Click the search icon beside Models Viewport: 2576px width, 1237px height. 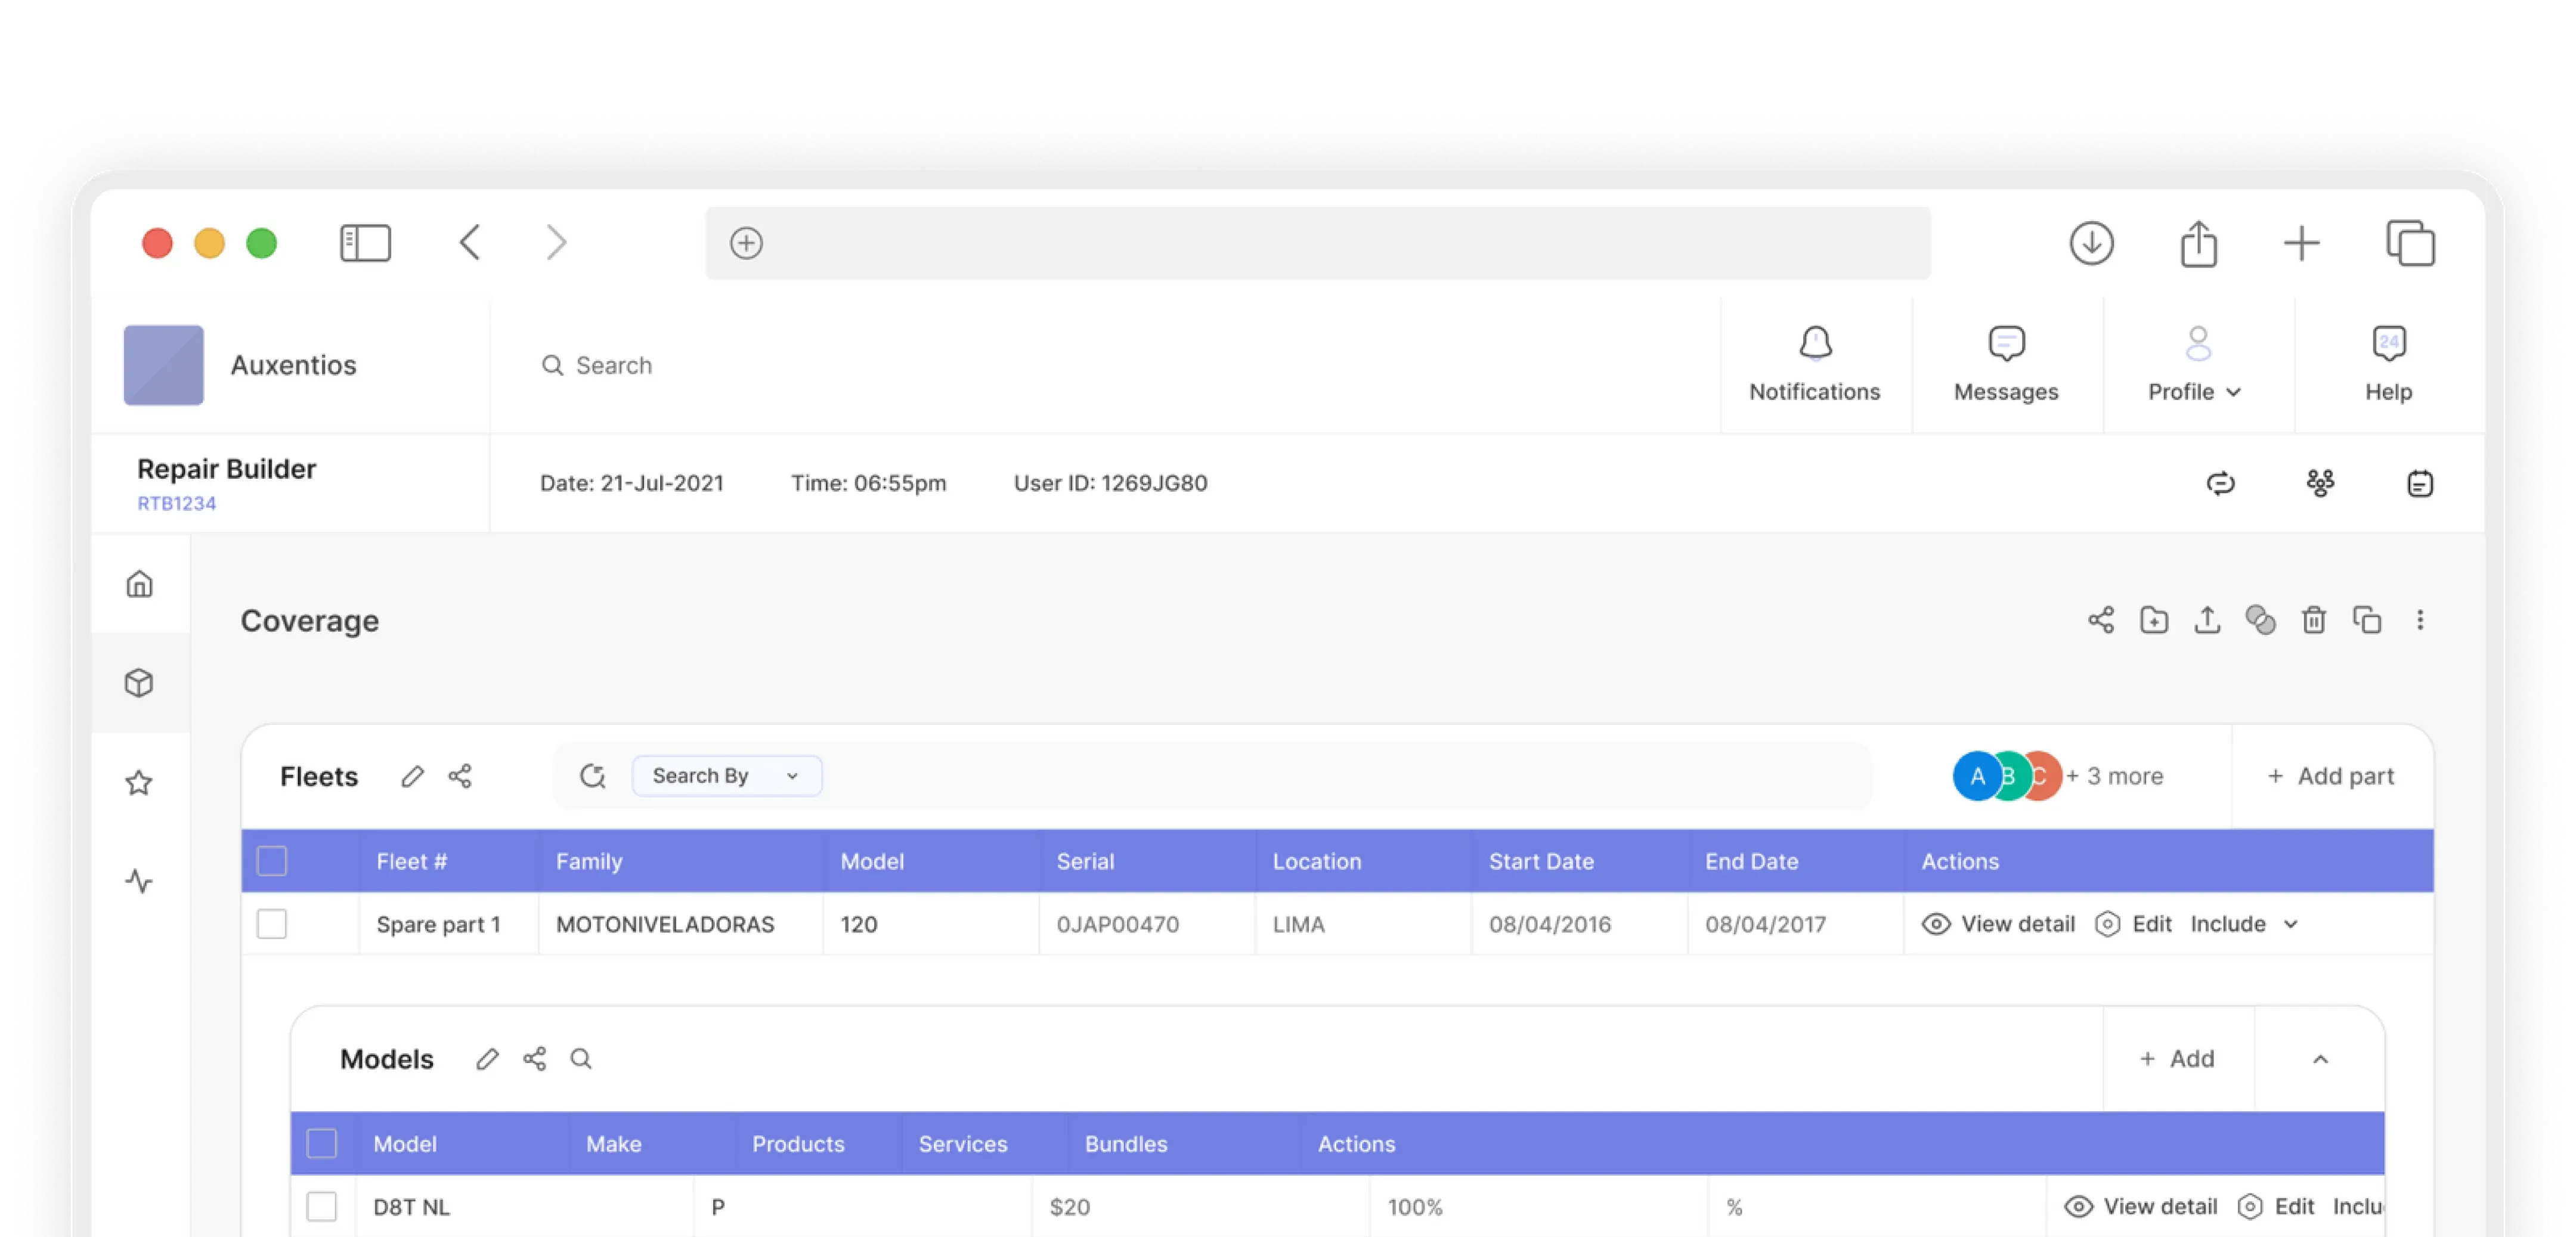pyautogui.click(x=581, y=1059)
